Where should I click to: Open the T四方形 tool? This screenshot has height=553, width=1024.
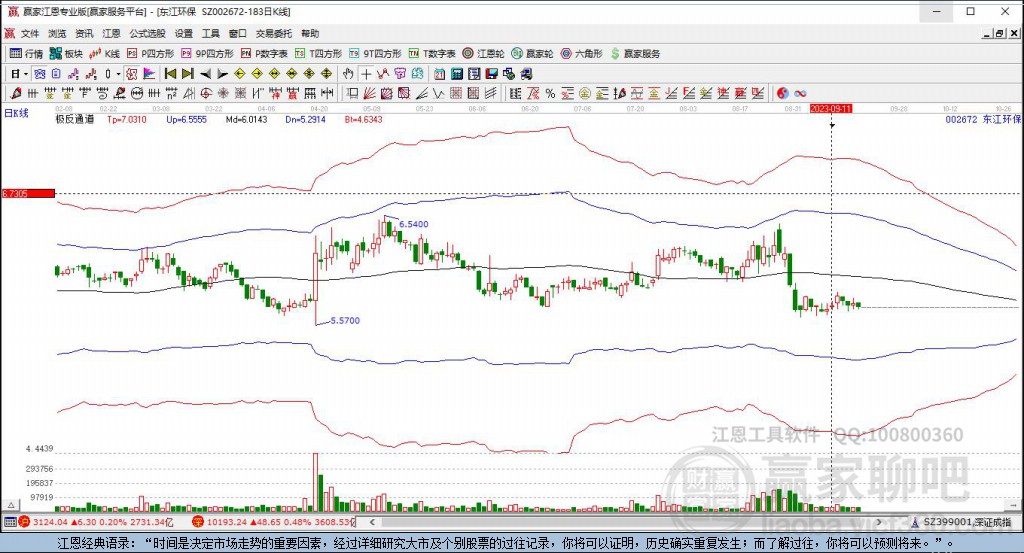point(318,54)
